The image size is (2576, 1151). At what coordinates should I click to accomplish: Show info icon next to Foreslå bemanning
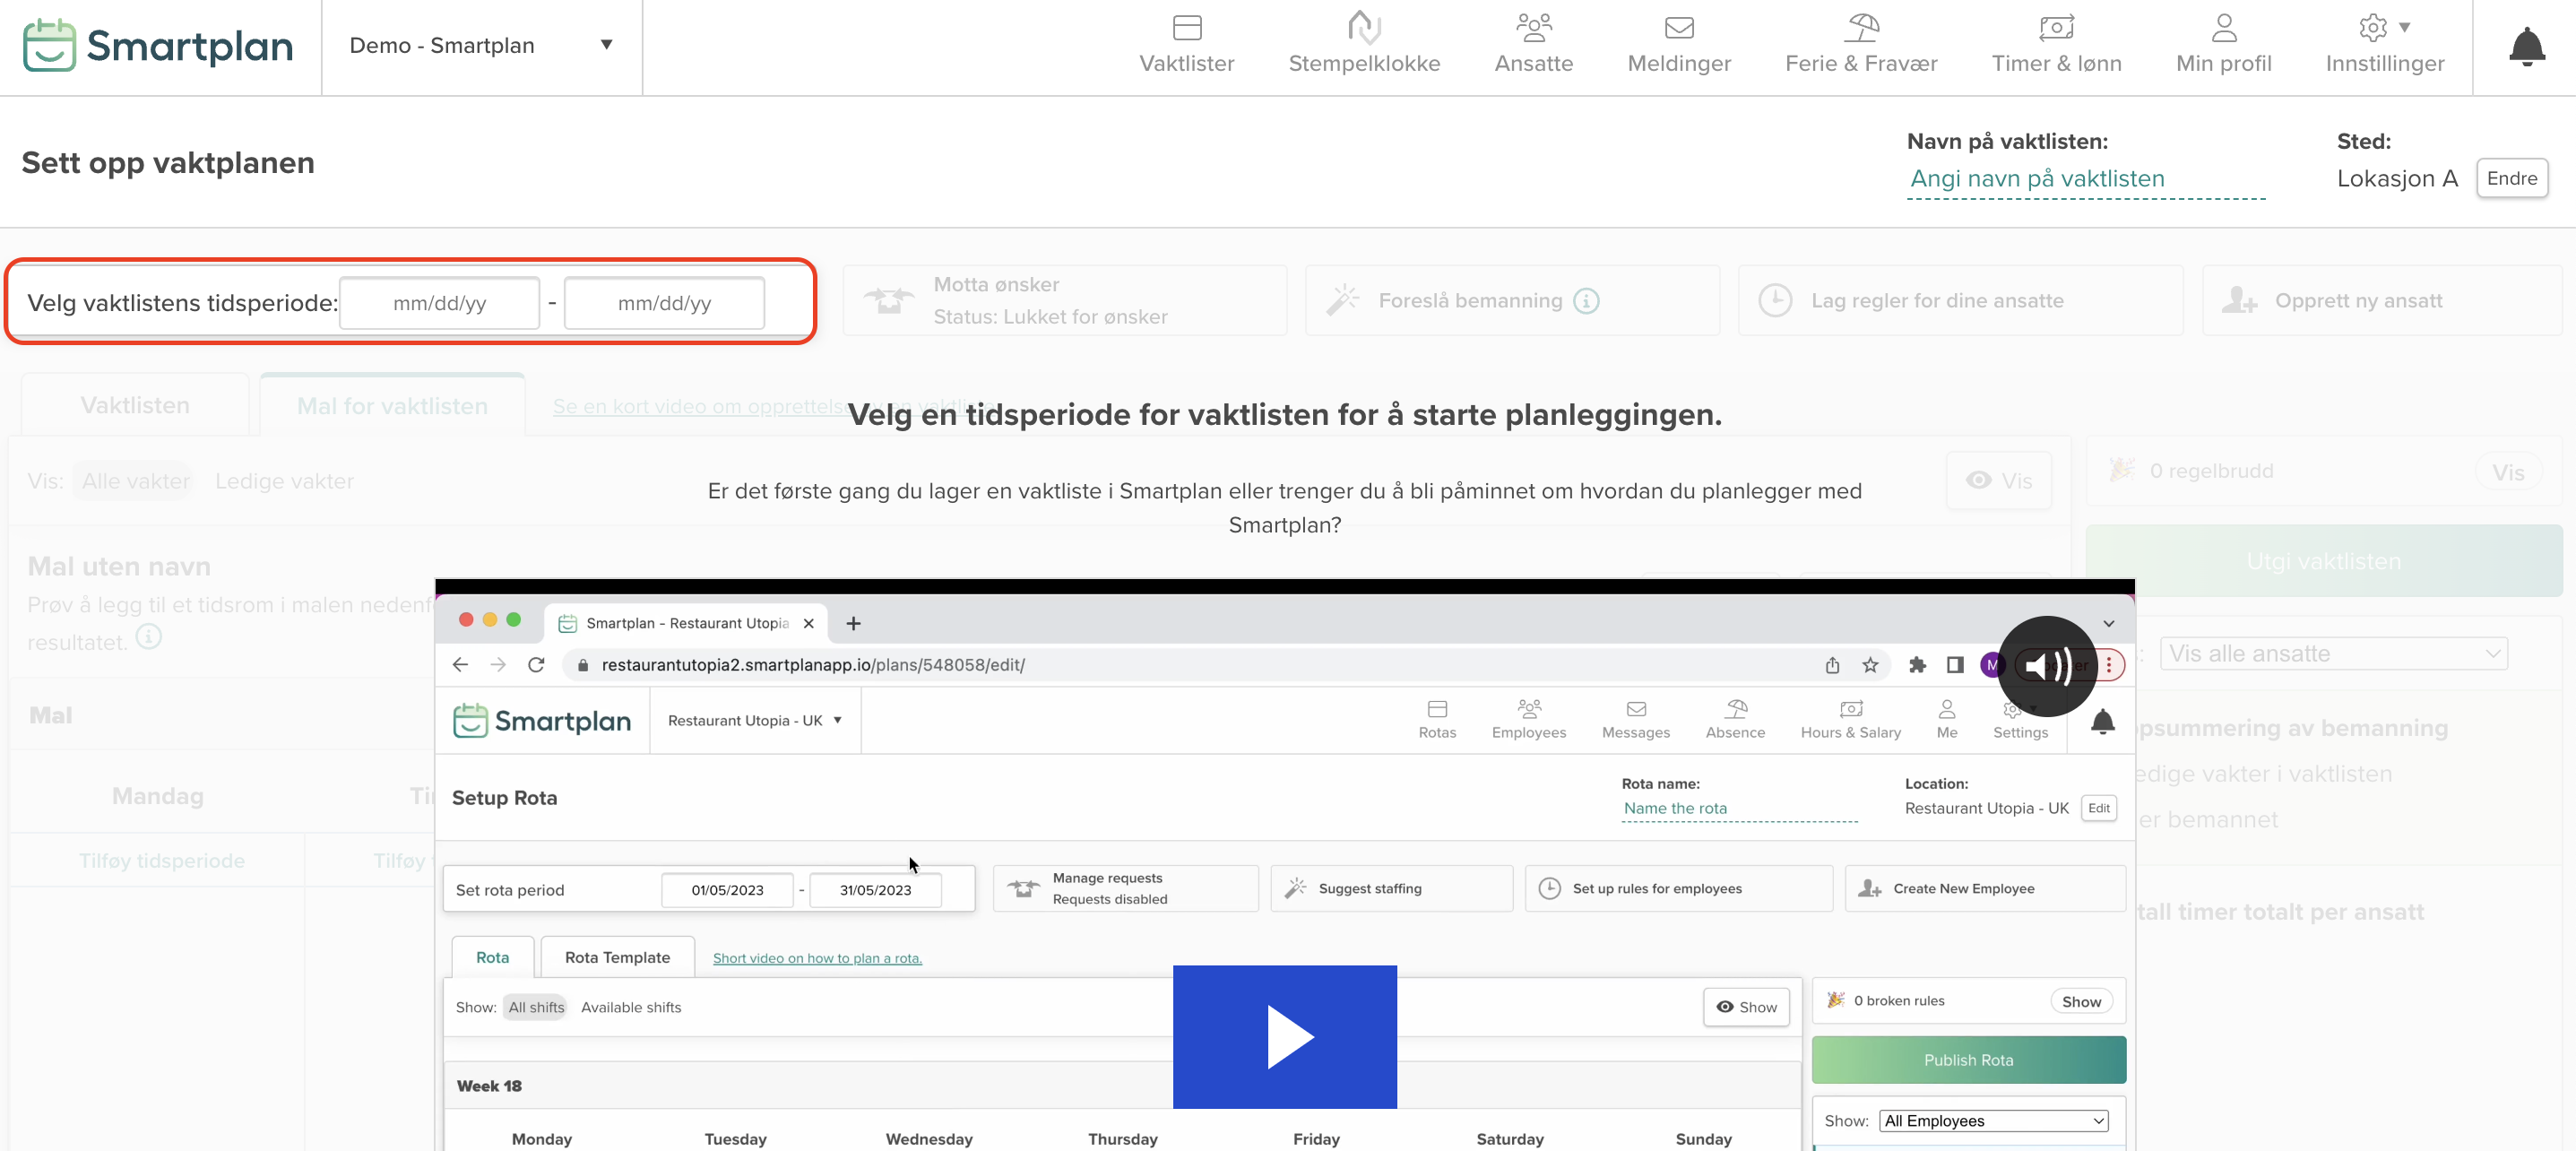pyautogui.click(x=1586, y=301)
